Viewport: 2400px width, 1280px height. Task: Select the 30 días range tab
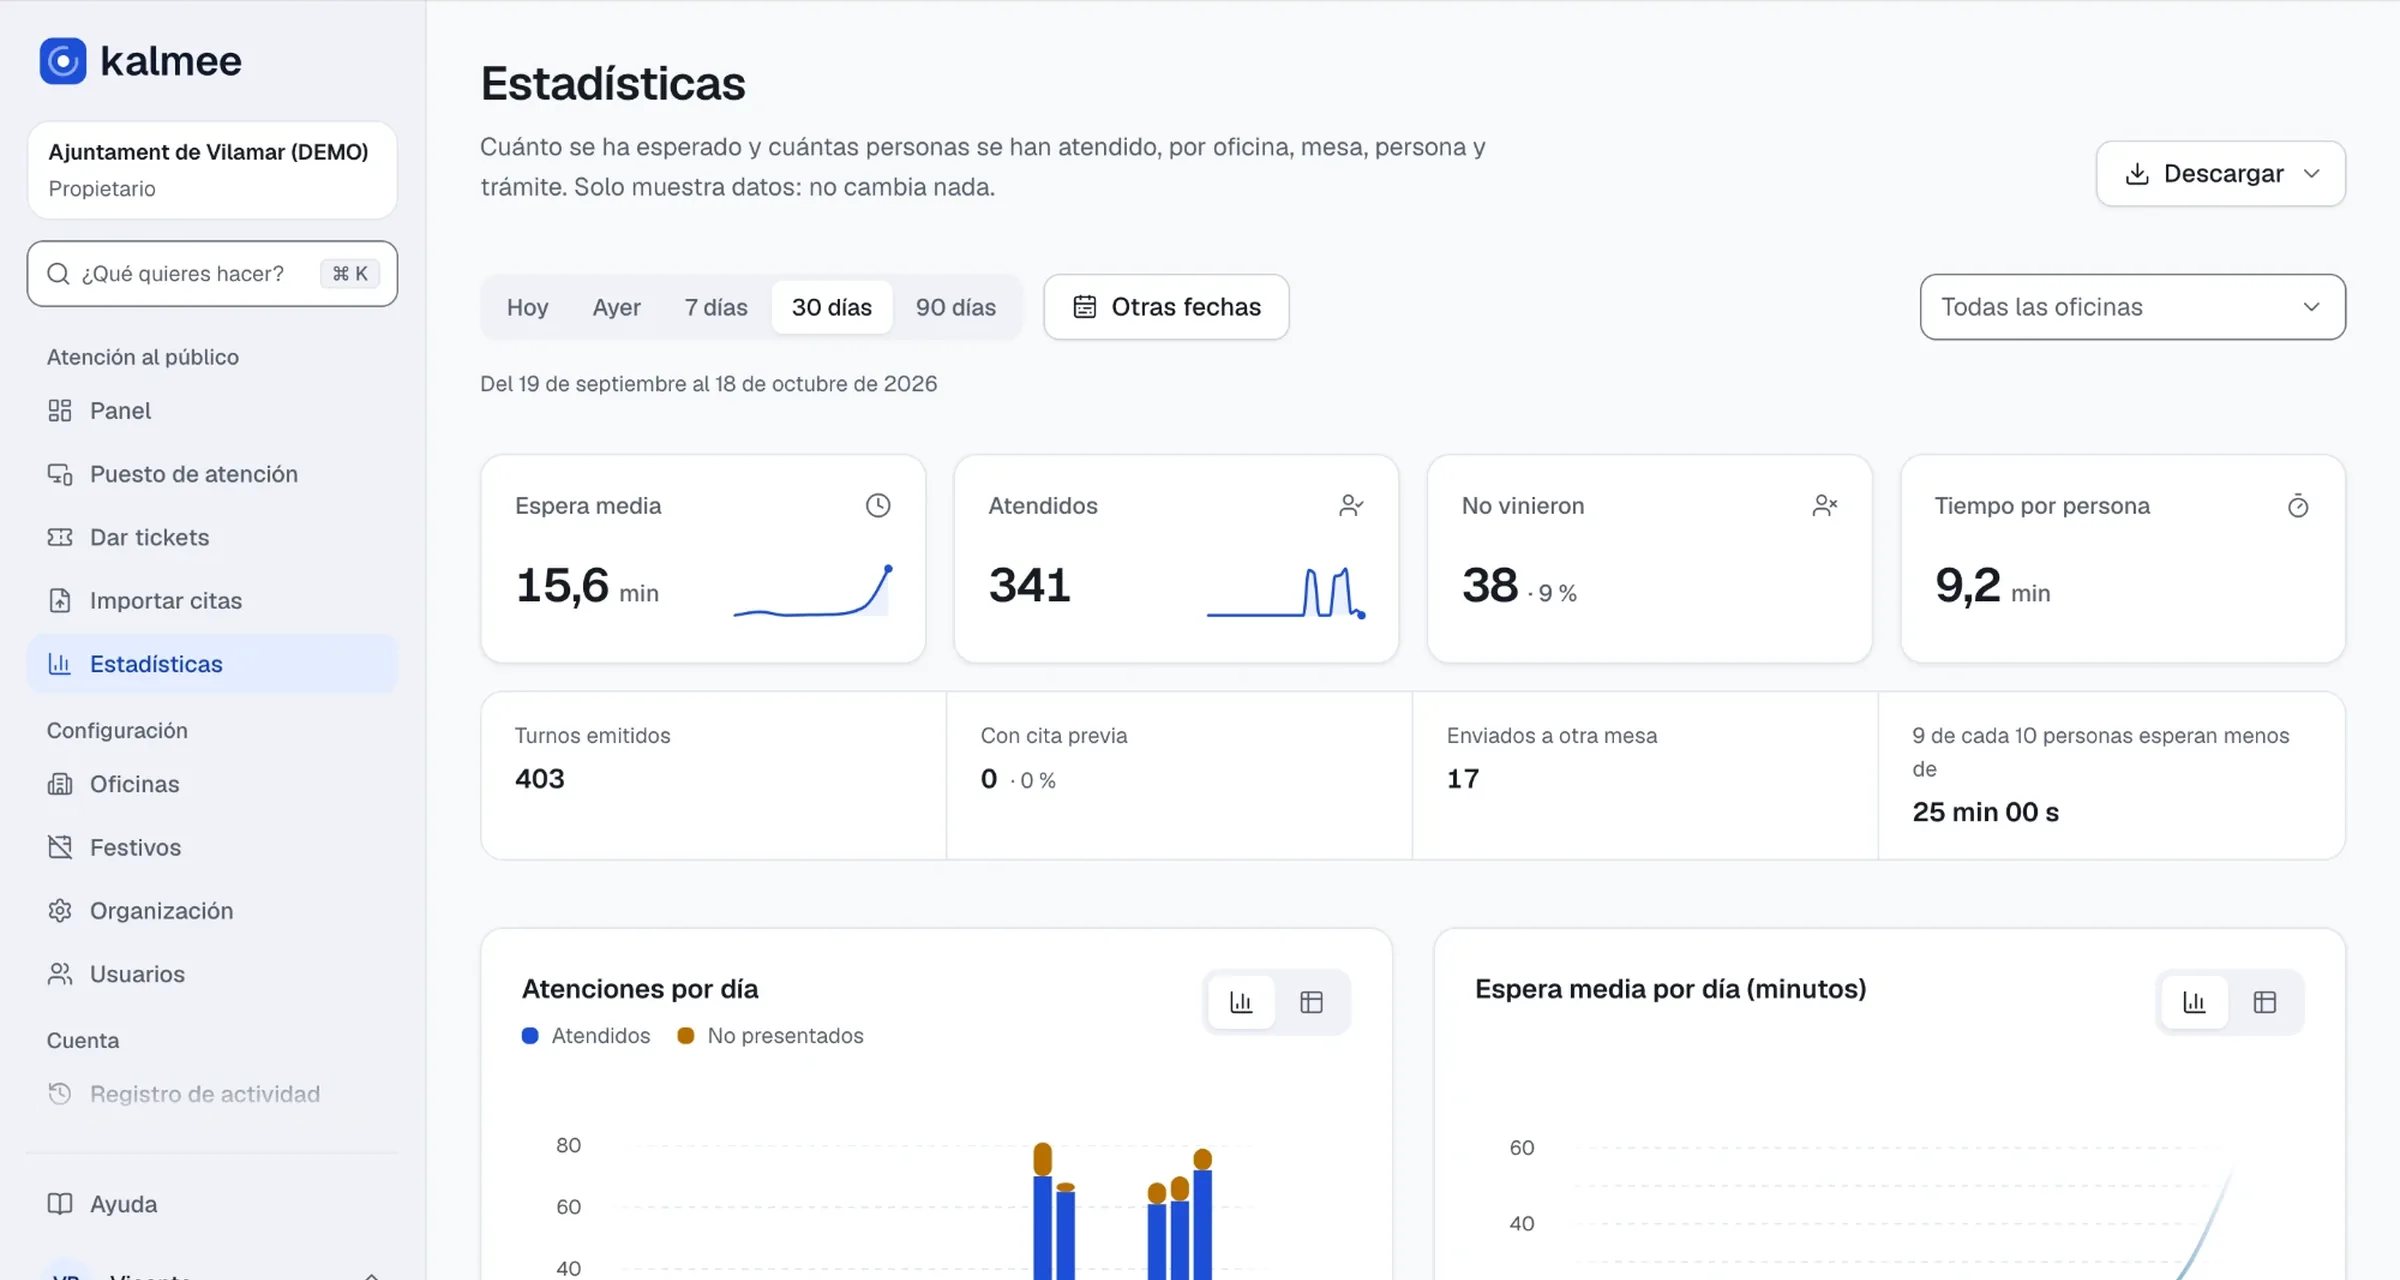(832, 307)
